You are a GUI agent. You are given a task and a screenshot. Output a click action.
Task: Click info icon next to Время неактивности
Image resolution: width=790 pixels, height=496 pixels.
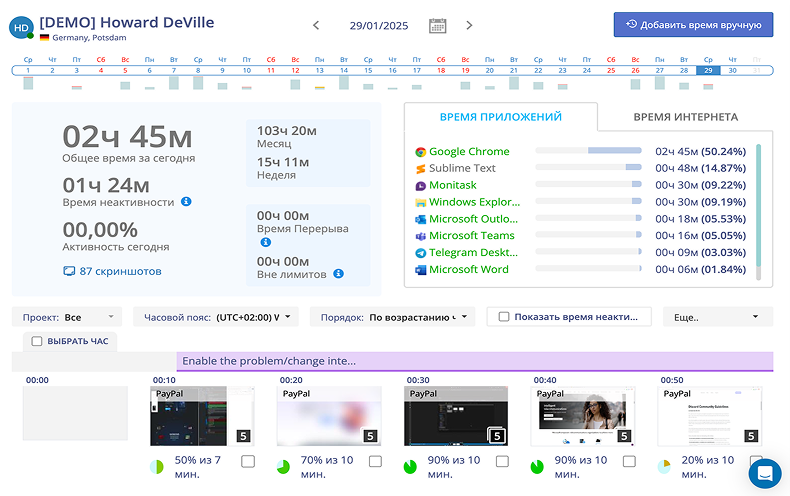tap(186, 202)
